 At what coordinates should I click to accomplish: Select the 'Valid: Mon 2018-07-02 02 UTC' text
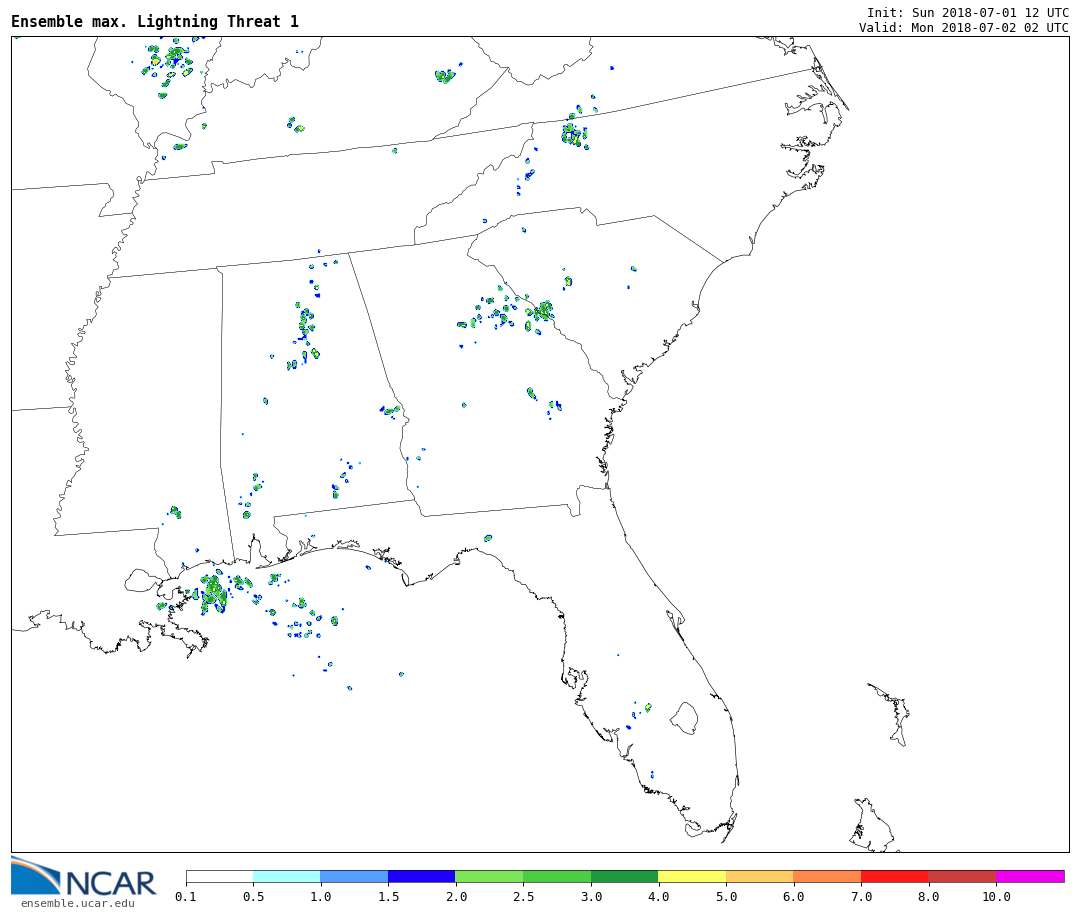(964, 28)
